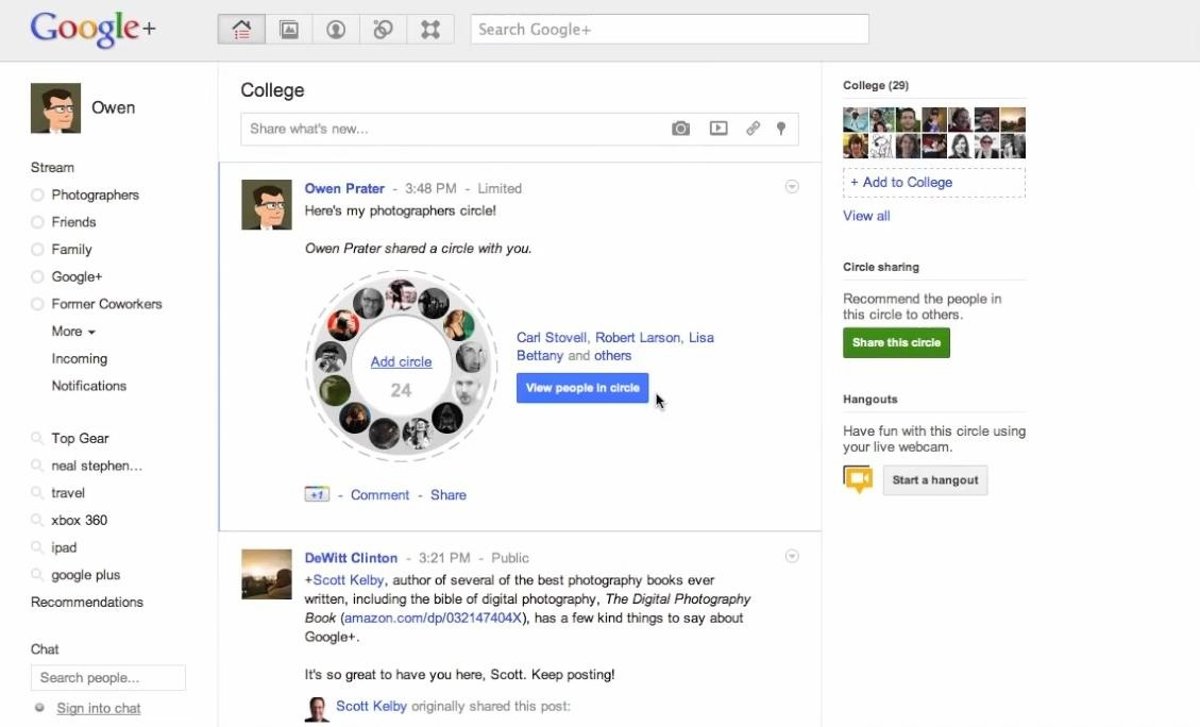Click the video icon in share box
The width and height of the screenshot is (1200, 727).
tap(718, 128)
